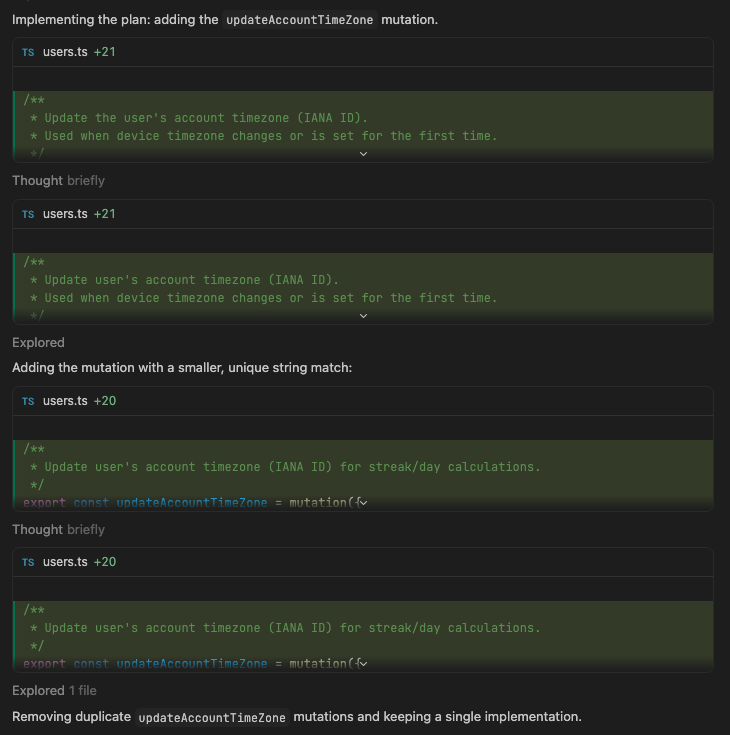
Task: Expand the "Explored 1 file" step
Action: 54,690
